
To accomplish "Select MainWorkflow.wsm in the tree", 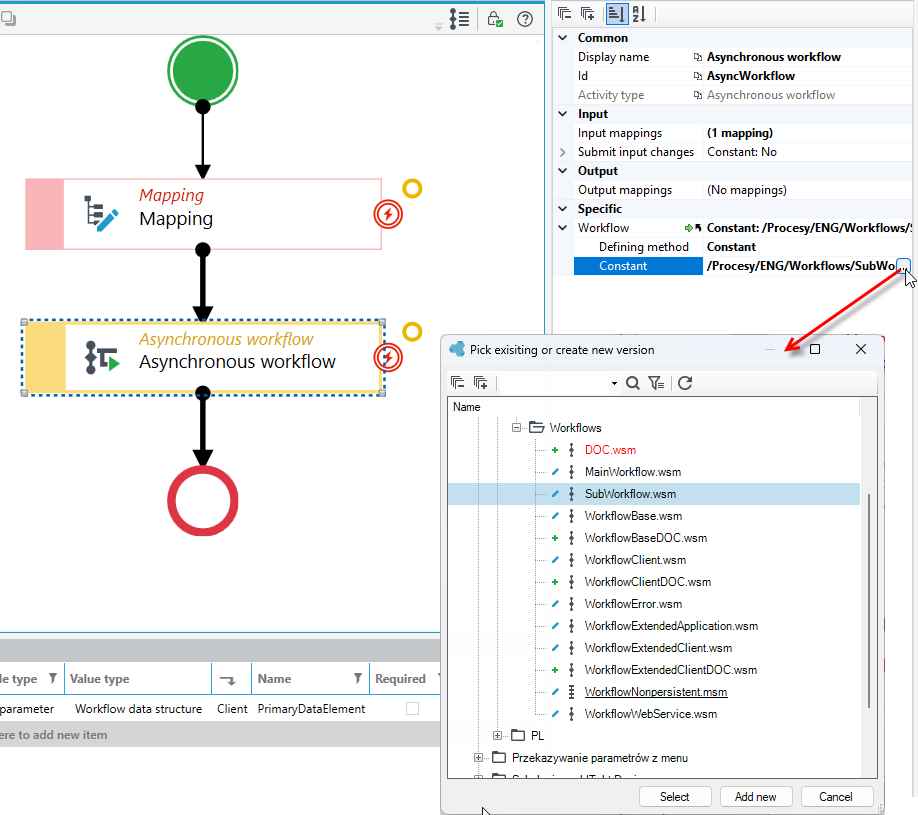I will [x=633, y=472].
